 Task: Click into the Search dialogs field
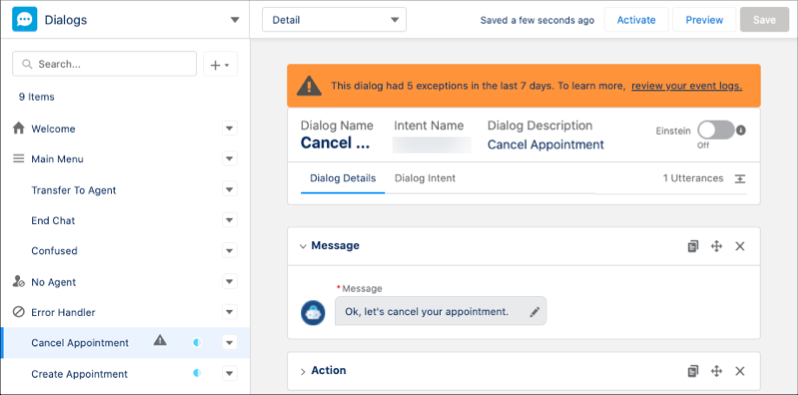104,64
